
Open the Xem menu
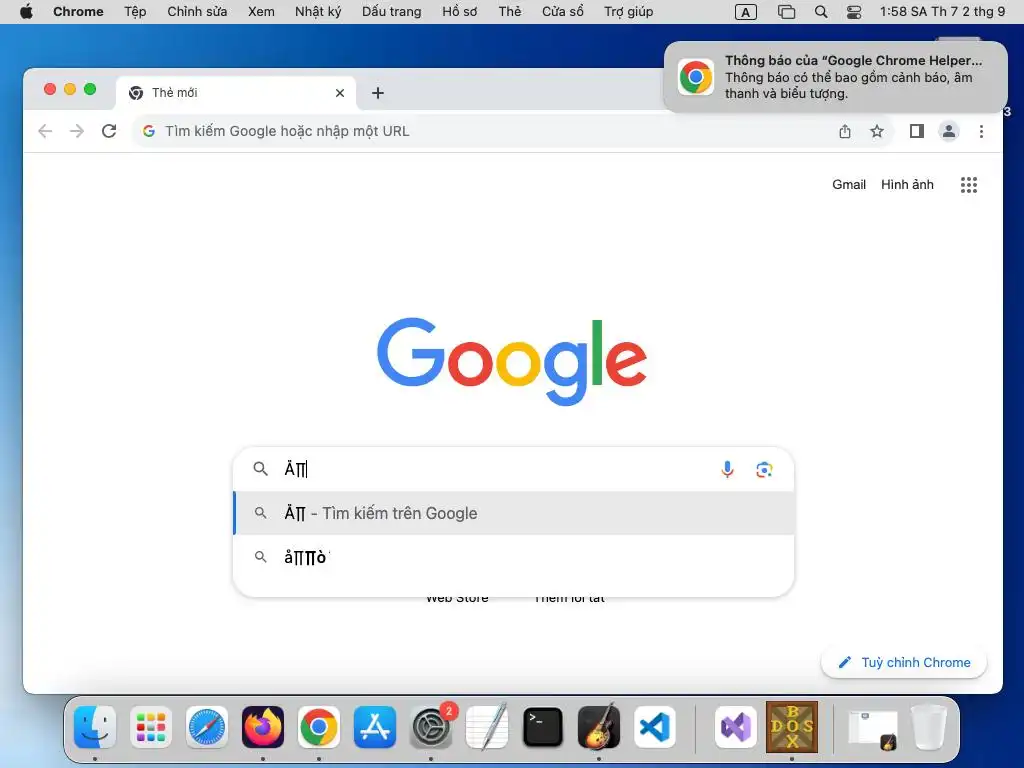[x=261, y=12]
